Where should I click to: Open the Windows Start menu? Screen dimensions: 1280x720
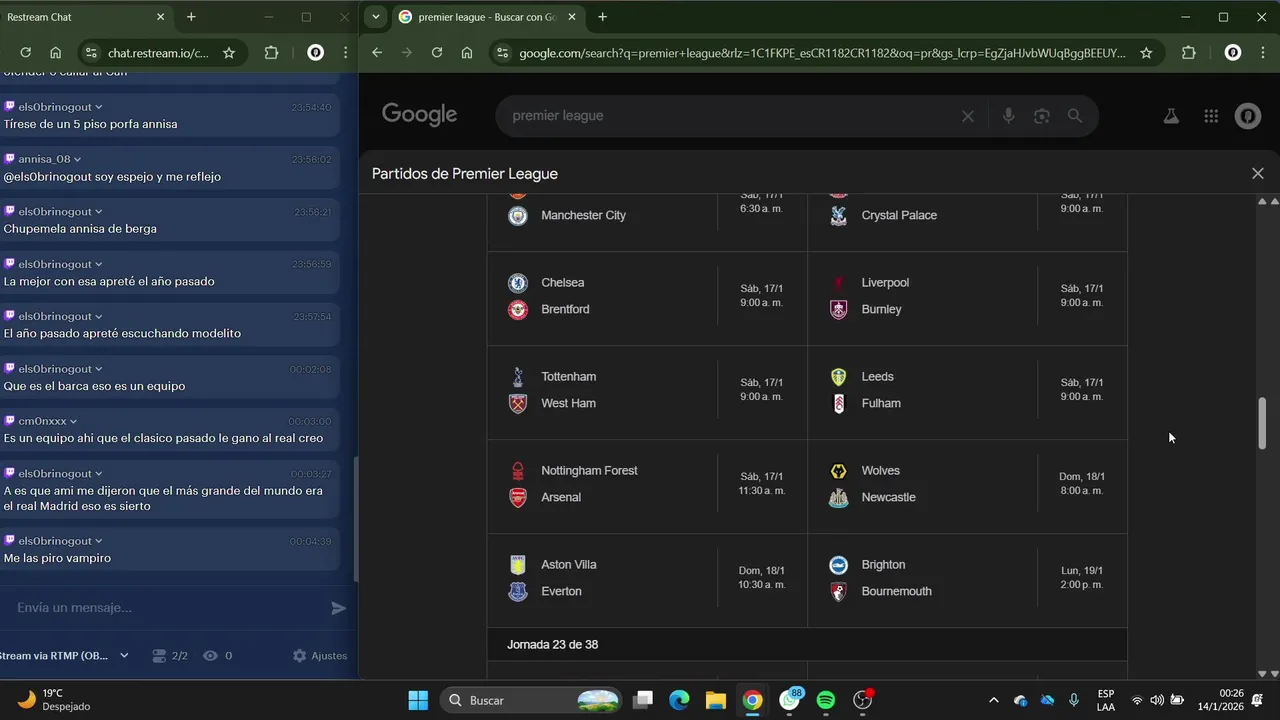point(418,700)
